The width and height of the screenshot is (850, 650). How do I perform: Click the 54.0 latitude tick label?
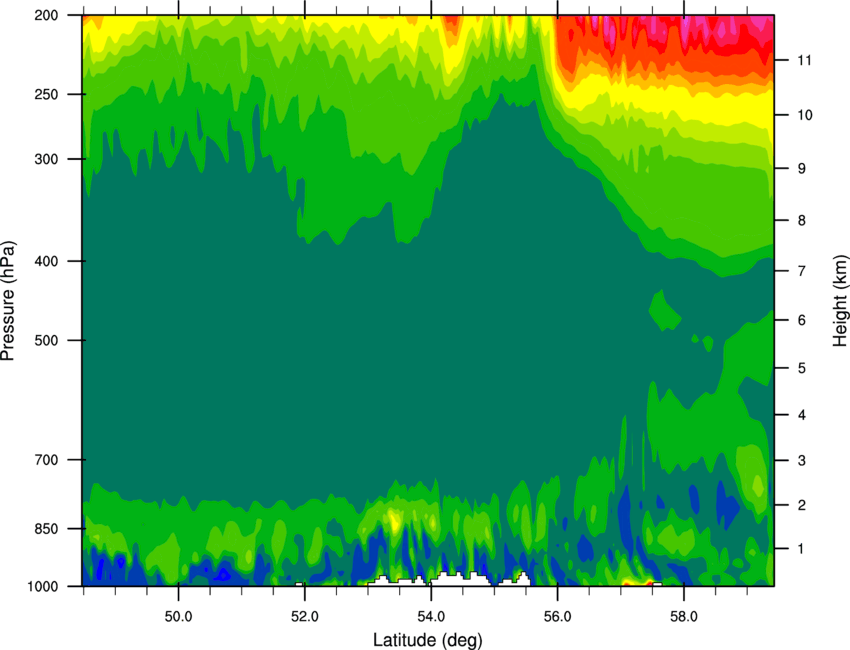point(431,617)
